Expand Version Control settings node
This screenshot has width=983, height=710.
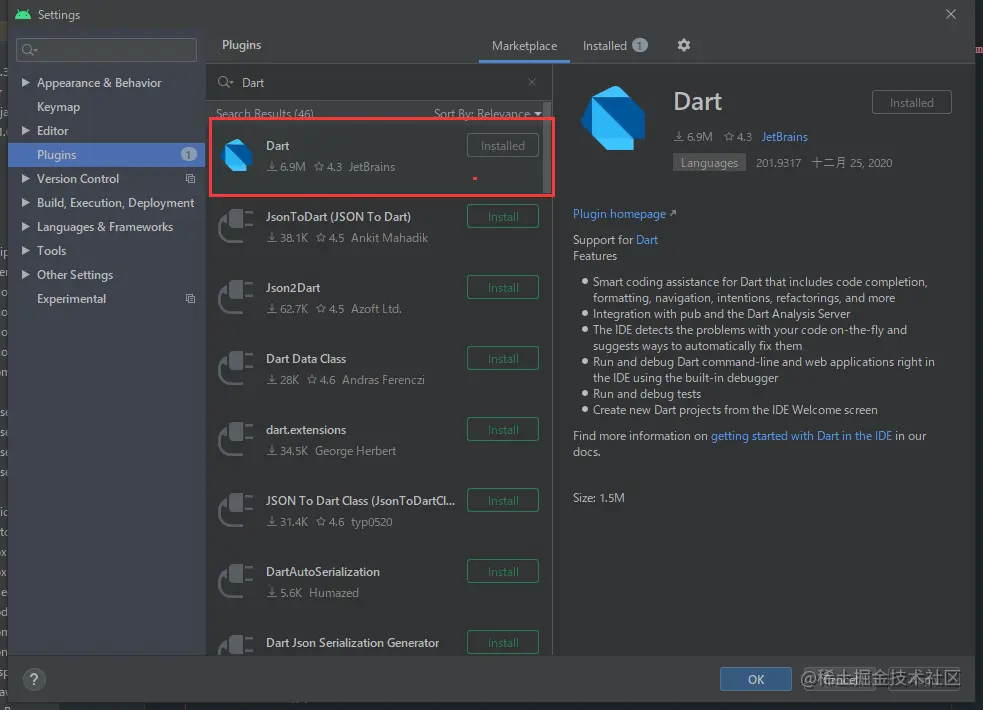pyautogui.click(x=26, y=179)
